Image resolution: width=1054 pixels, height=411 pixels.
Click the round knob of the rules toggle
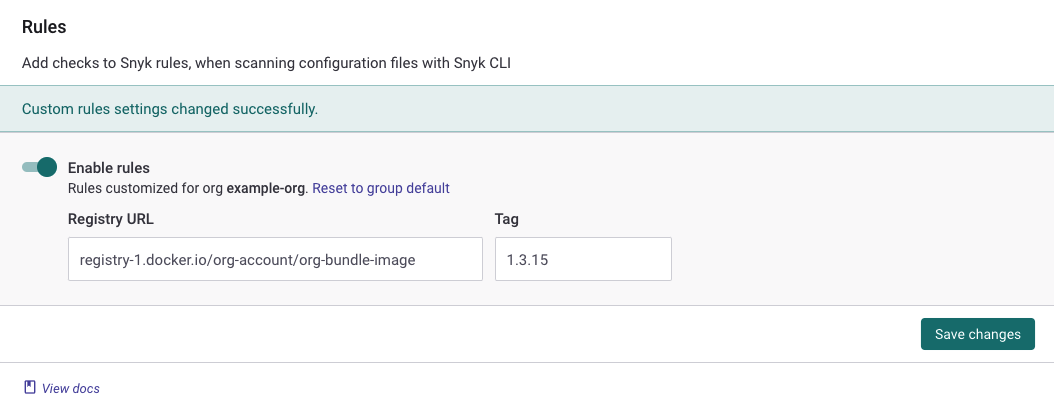tap(46, 168)
